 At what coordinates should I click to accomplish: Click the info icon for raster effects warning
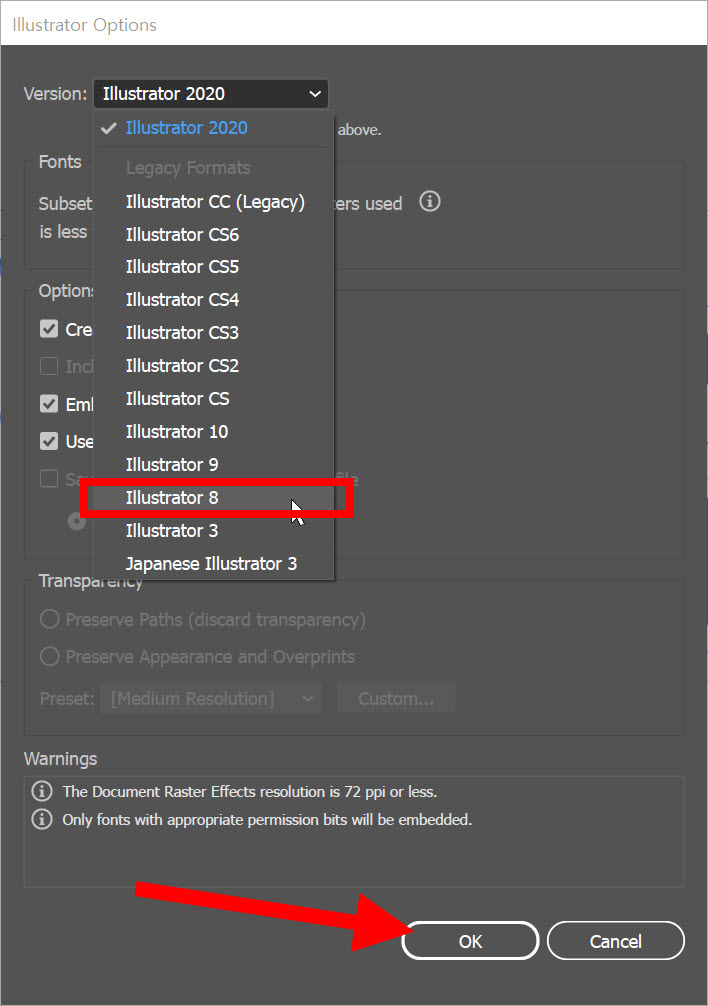42,791
